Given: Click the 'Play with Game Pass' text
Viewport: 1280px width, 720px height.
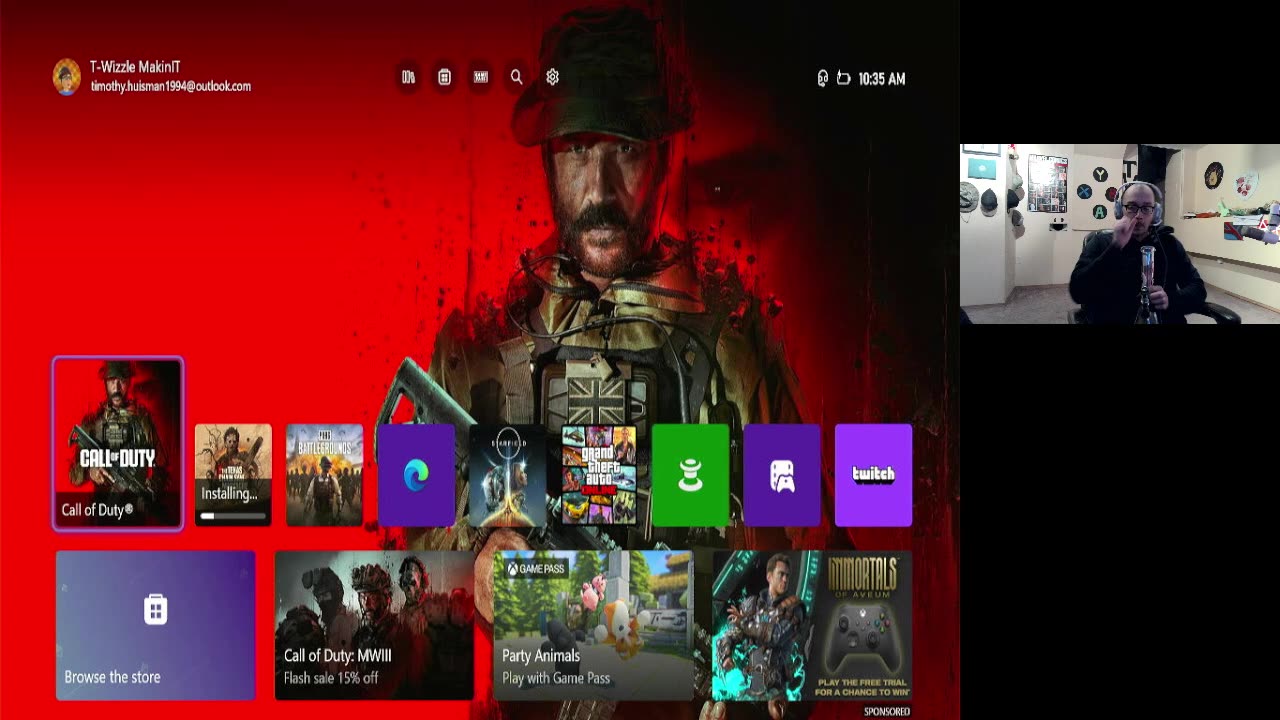Looking at the screenshot, I should coord(556,678).
